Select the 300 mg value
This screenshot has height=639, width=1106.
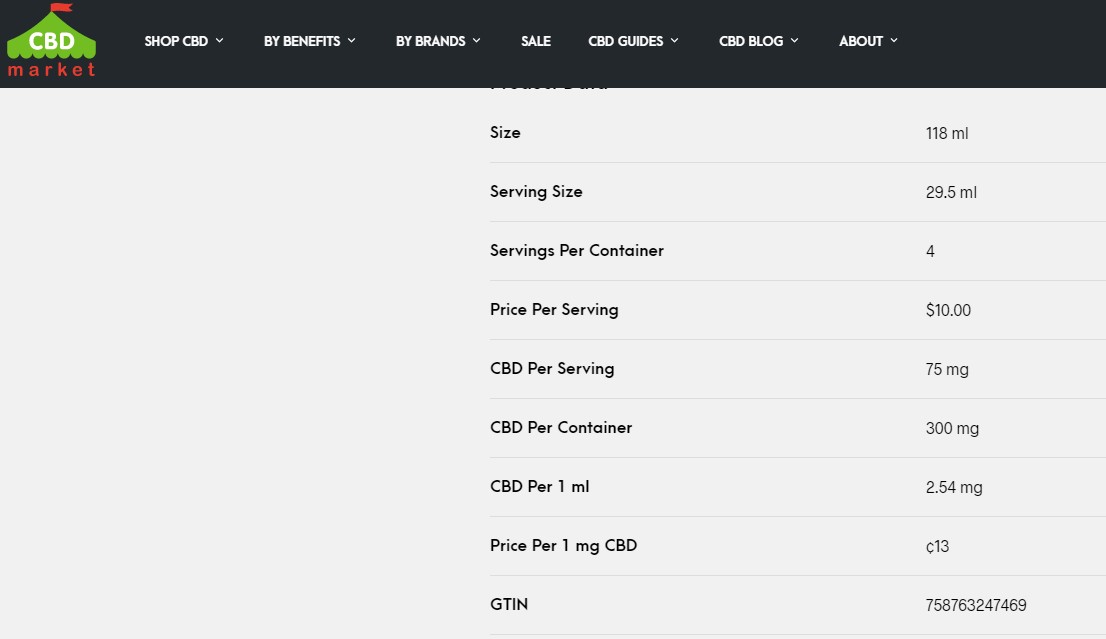[952, 429]
